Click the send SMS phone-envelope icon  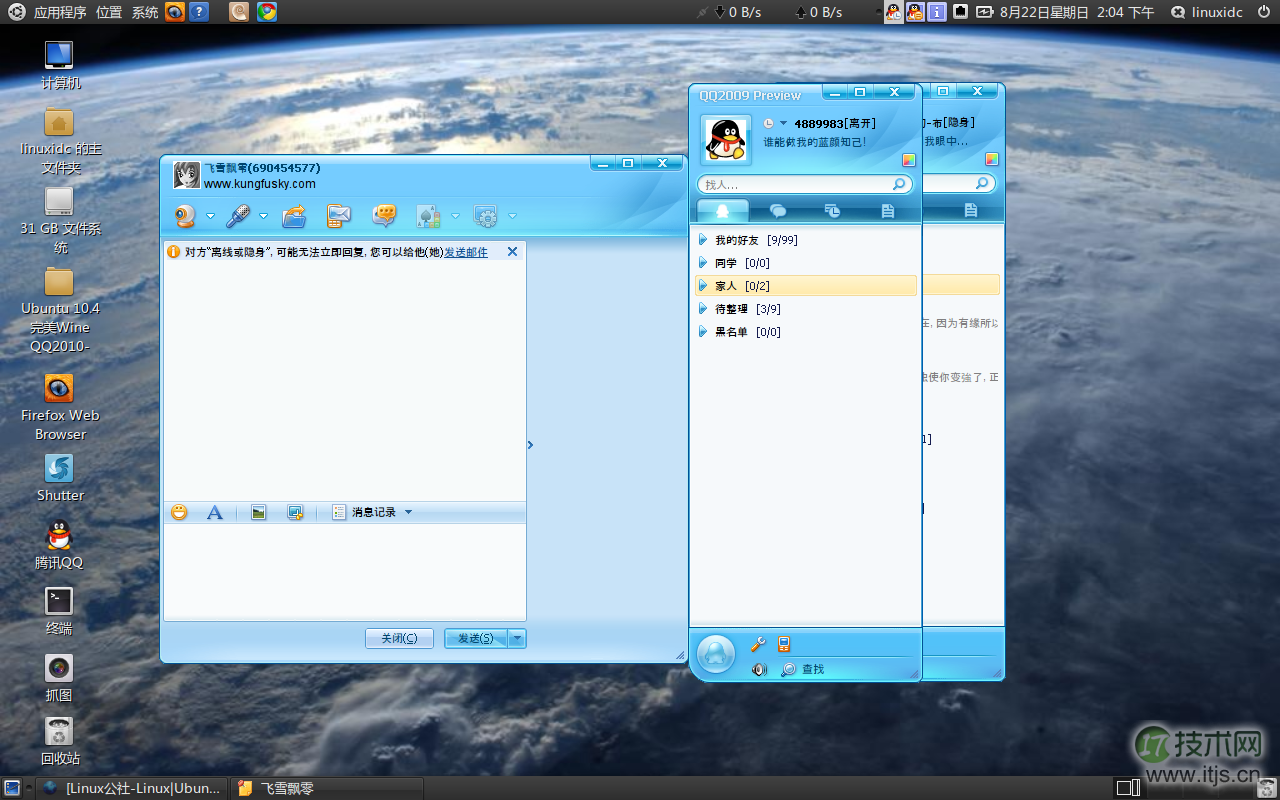coord(340,215)
